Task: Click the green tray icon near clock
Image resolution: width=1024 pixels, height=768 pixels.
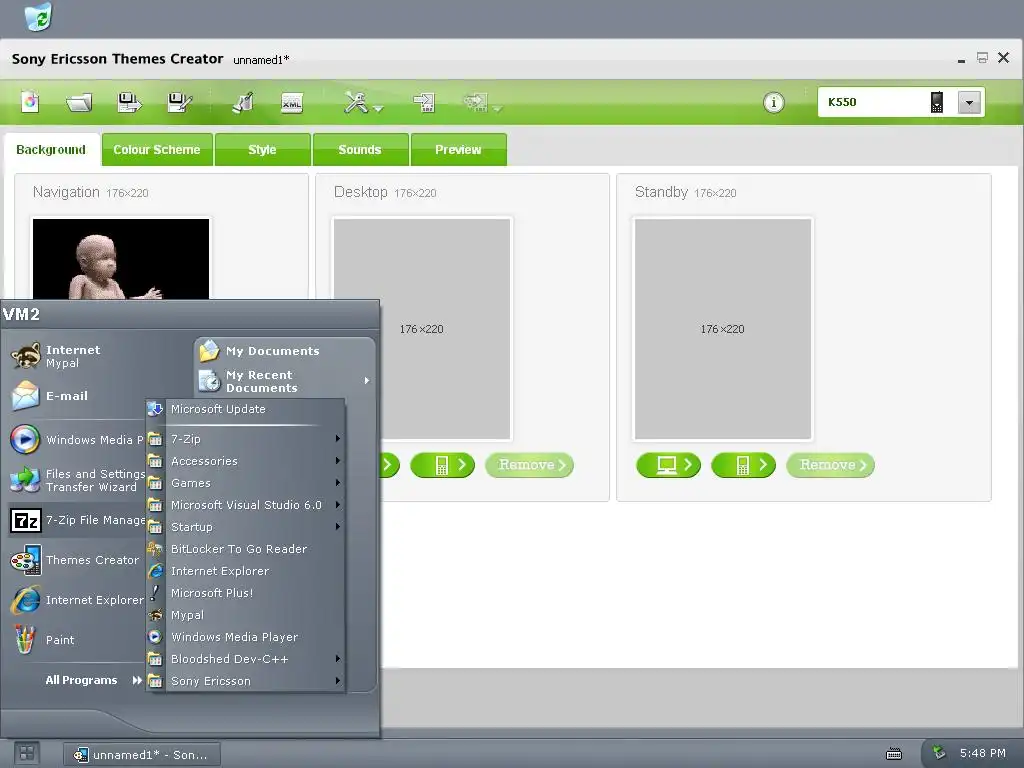Action: pos(938,753)
